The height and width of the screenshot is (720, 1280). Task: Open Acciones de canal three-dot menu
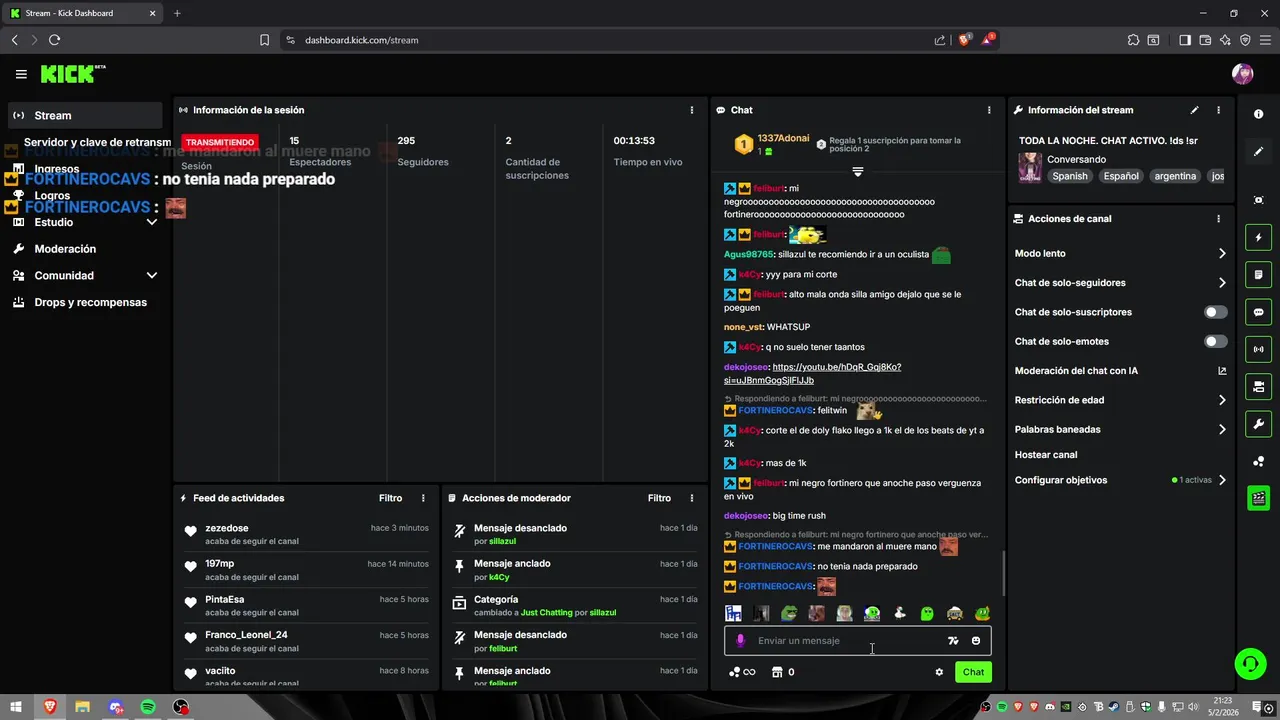pyautogui.click(x=1218, y=219)
